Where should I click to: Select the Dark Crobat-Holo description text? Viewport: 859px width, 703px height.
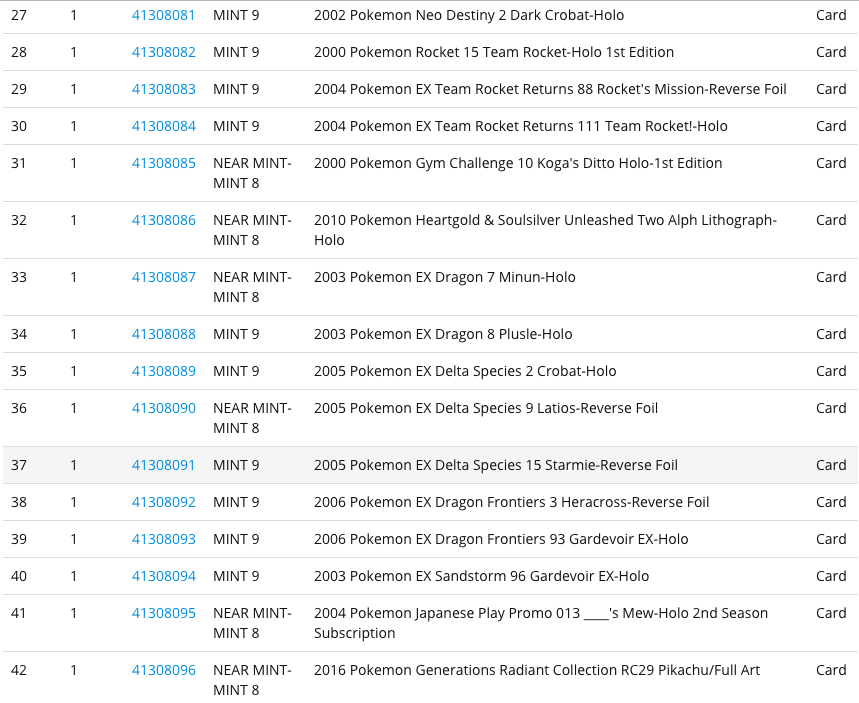pos(469,15)
